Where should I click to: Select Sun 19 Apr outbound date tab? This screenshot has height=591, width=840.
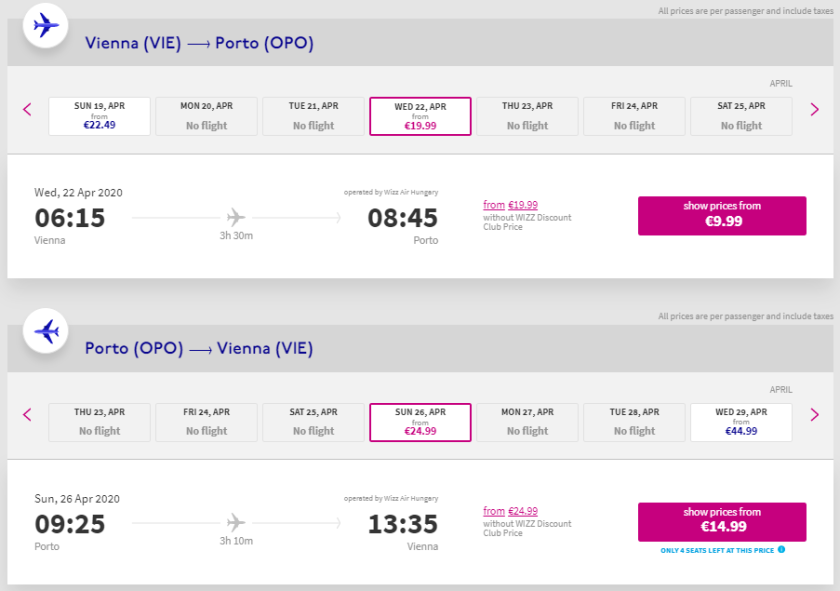click(100, 116)
